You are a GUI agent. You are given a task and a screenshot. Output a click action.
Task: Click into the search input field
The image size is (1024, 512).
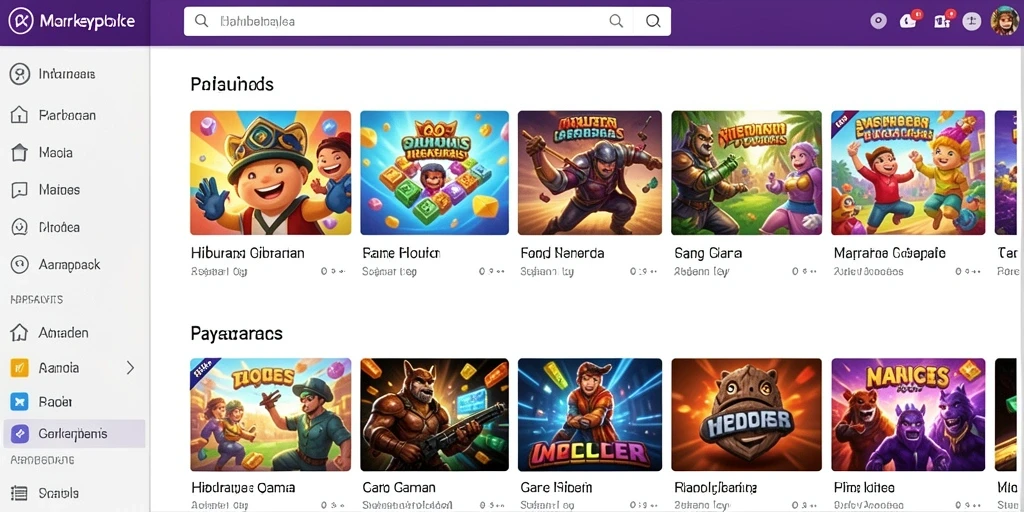click(427, 21)
